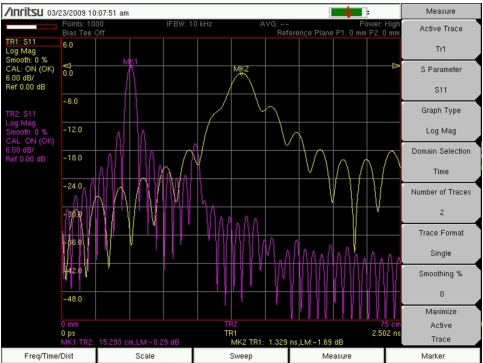Image resolution: width=483 pixels, height=363 pixels.
Task: Toggle Maximize Active Trace
Action: coord(441,325)
